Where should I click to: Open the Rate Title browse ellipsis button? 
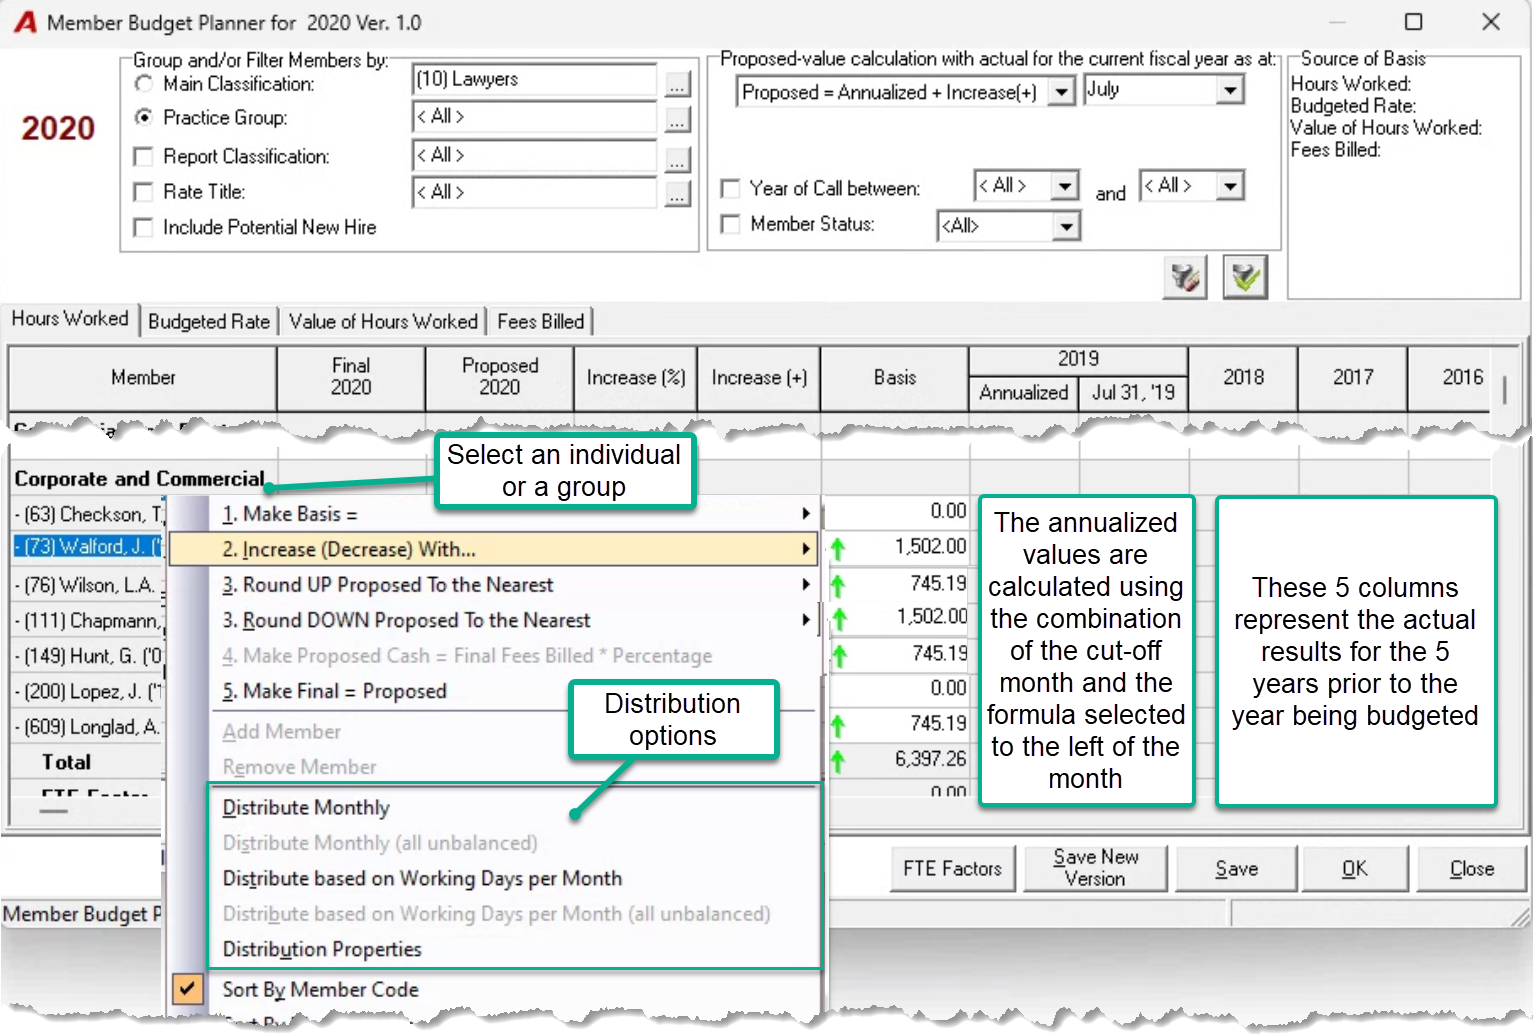[677, 194]
